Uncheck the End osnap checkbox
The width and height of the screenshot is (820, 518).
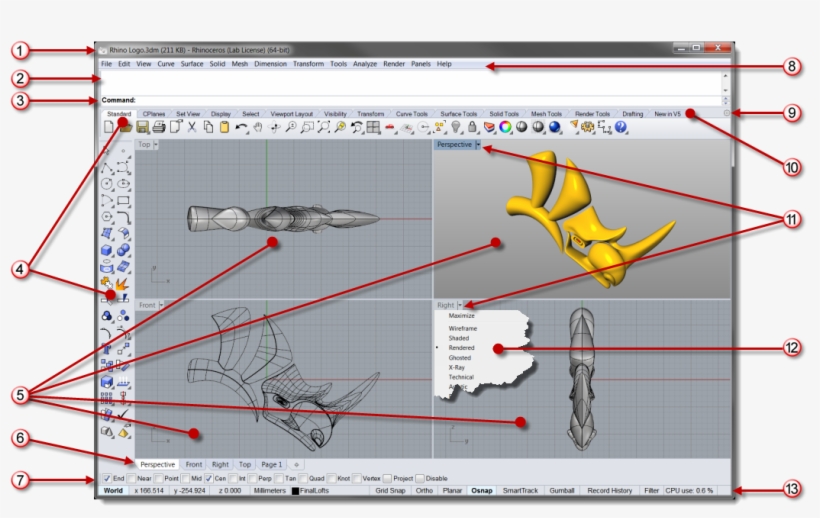[107, 478]
